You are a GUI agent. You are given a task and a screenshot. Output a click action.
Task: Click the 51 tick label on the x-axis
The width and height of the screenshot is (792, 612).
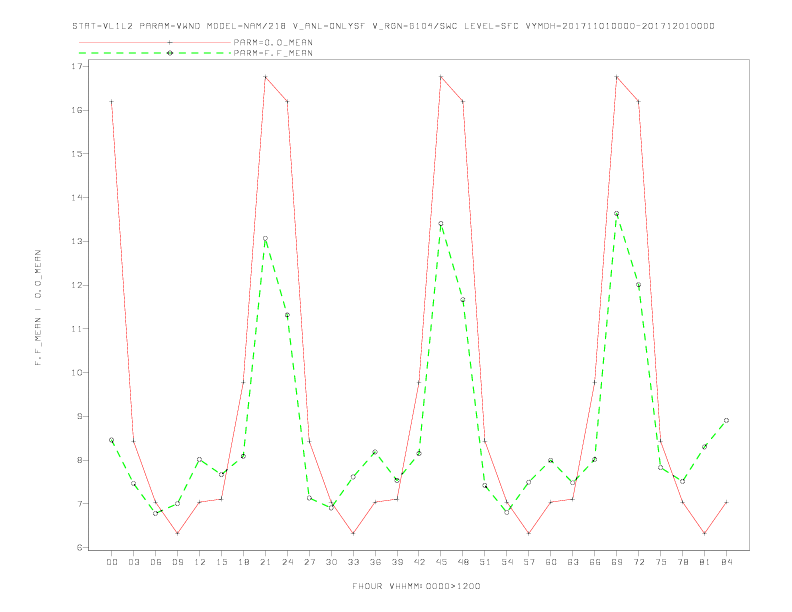pyautogui.click(x=485, y=562)
